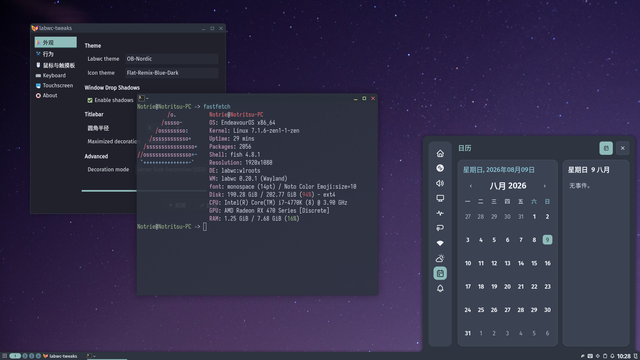
Task: Click the feather tray icon in the taskbar
Action: (x=582, y=356)
